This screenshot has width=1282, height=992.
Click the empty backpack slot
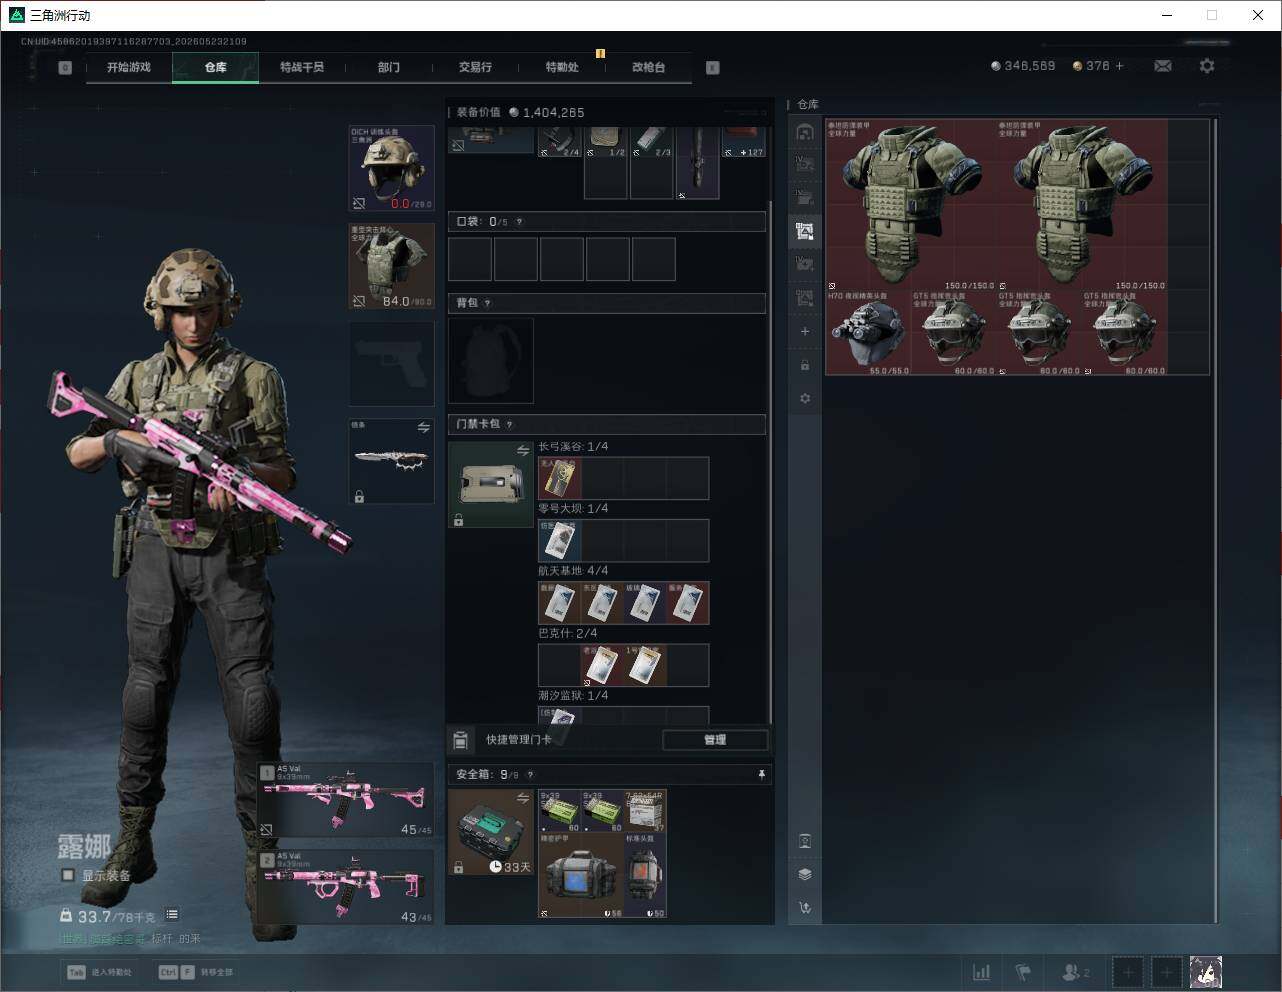point(491,361)
